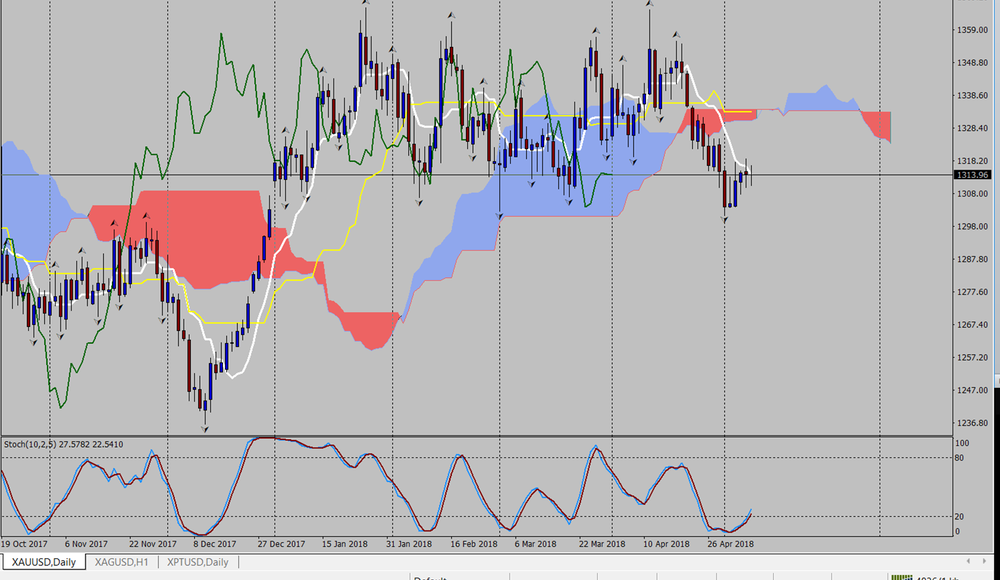Click the stochastic 80 level label
Viewport: 1000px width, 580px height.
pos(959,458)
